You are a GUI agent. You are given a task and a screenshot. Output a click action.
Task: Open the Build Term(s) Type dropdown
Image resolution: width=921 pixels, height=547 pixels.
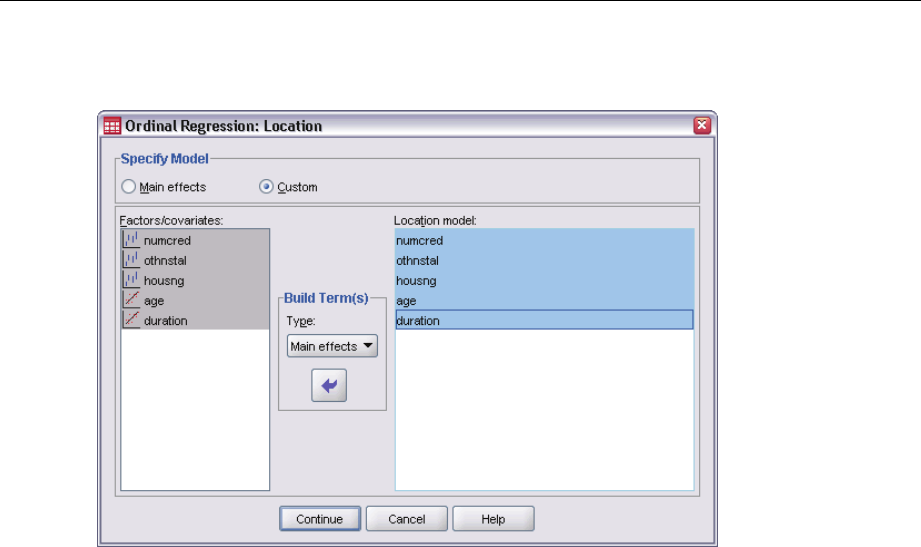point(332,346)
